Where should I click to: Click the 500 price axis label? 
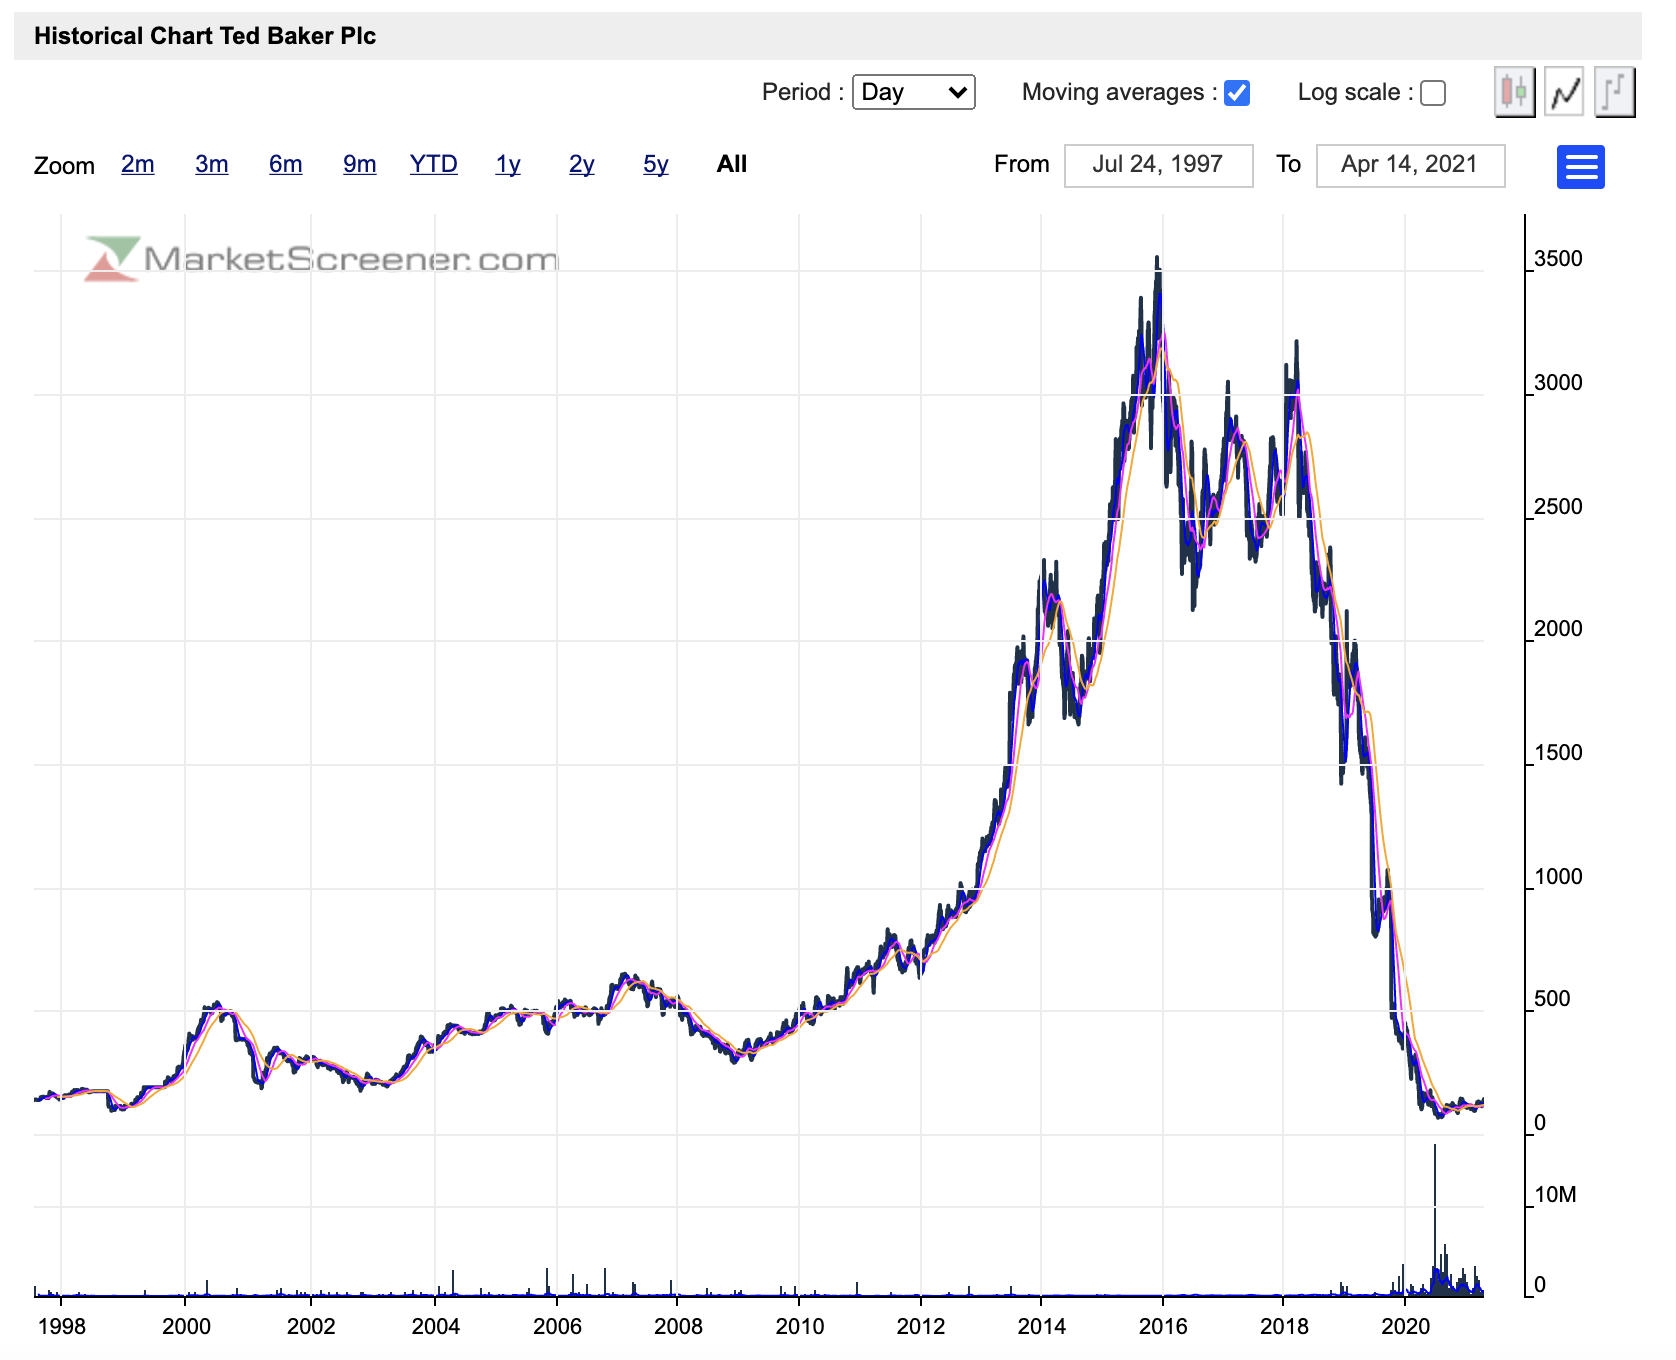tap(1552, 999)
